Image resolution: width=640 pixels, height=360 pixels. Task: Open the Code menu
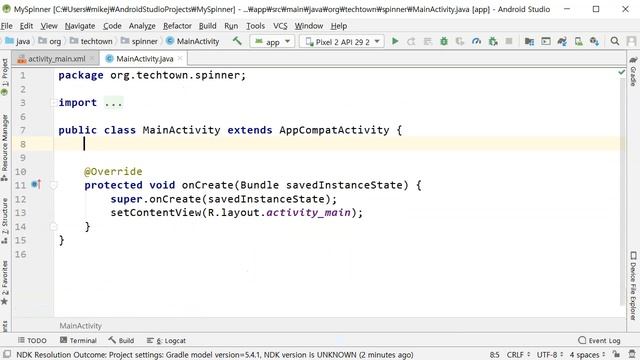pos(112,26)
